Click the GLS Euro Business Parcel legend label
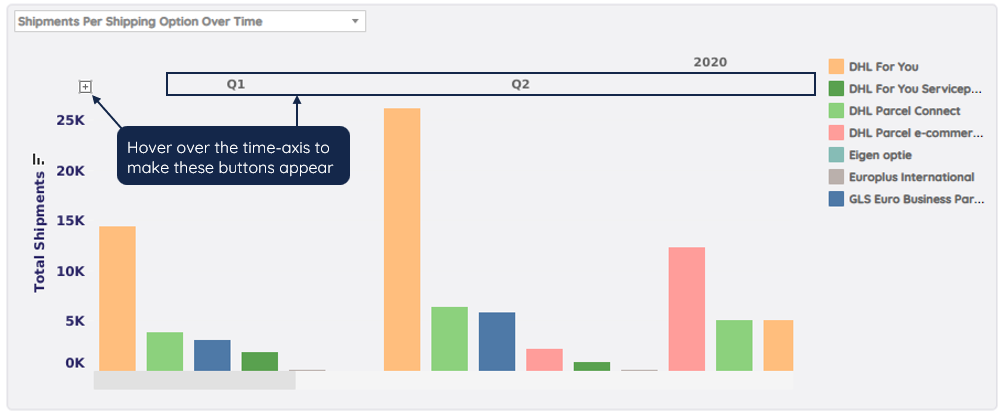 click(916, 199)
